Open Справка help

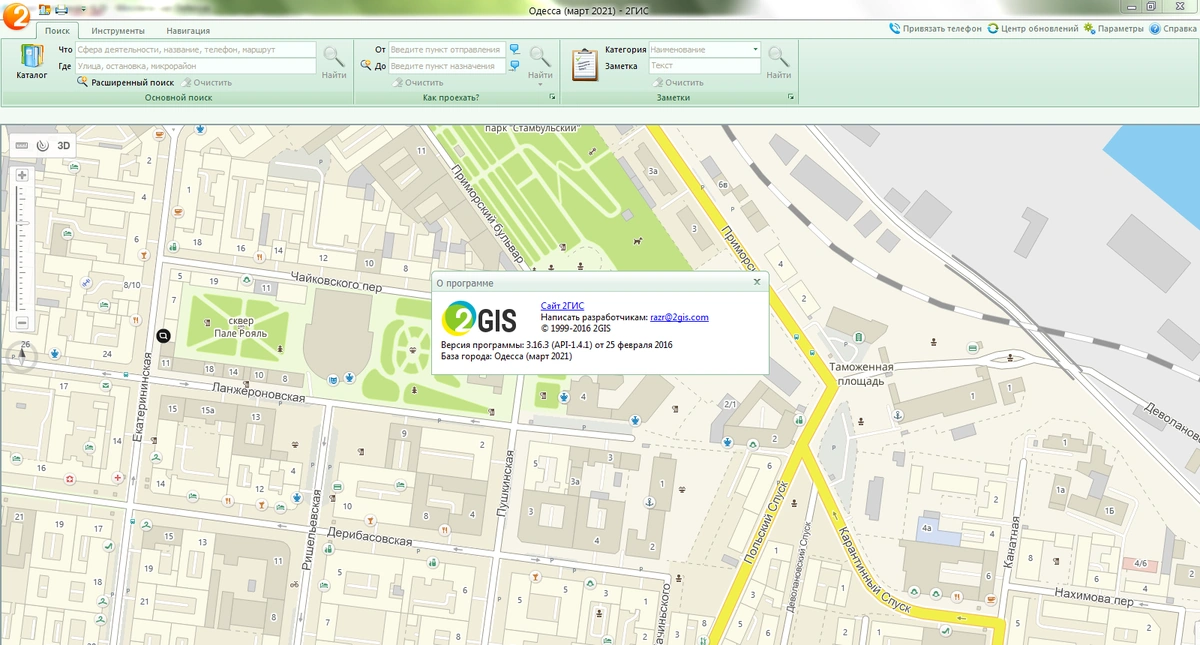pyautogui.click(x=1172, y=29)
